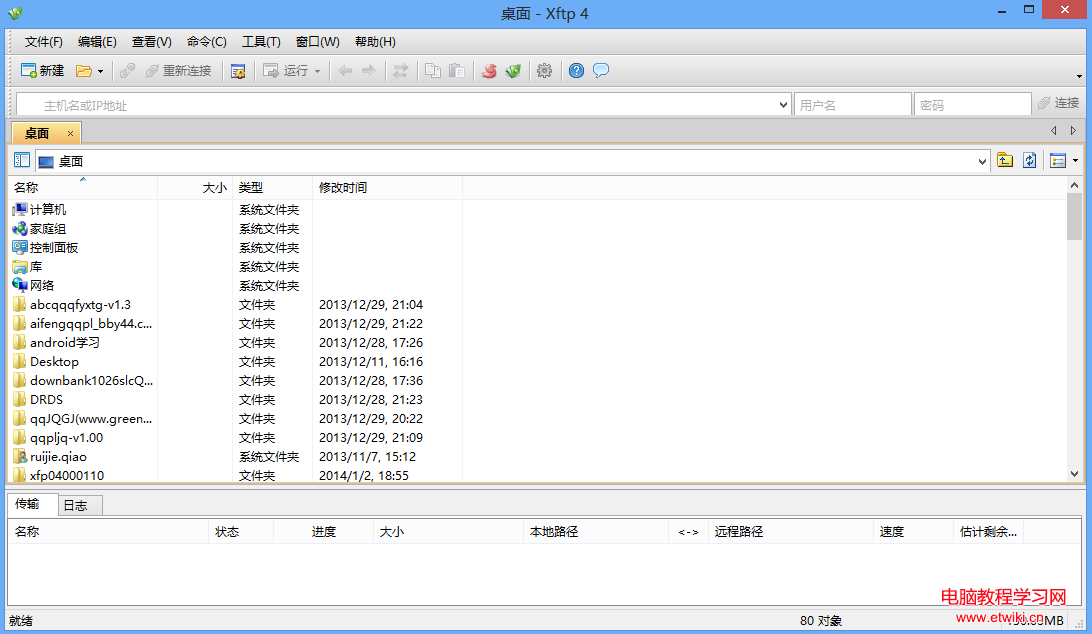This screenshot has width=1092, height=634.
Task: Open the Command (命令) menu
Action: pos(207,42)
